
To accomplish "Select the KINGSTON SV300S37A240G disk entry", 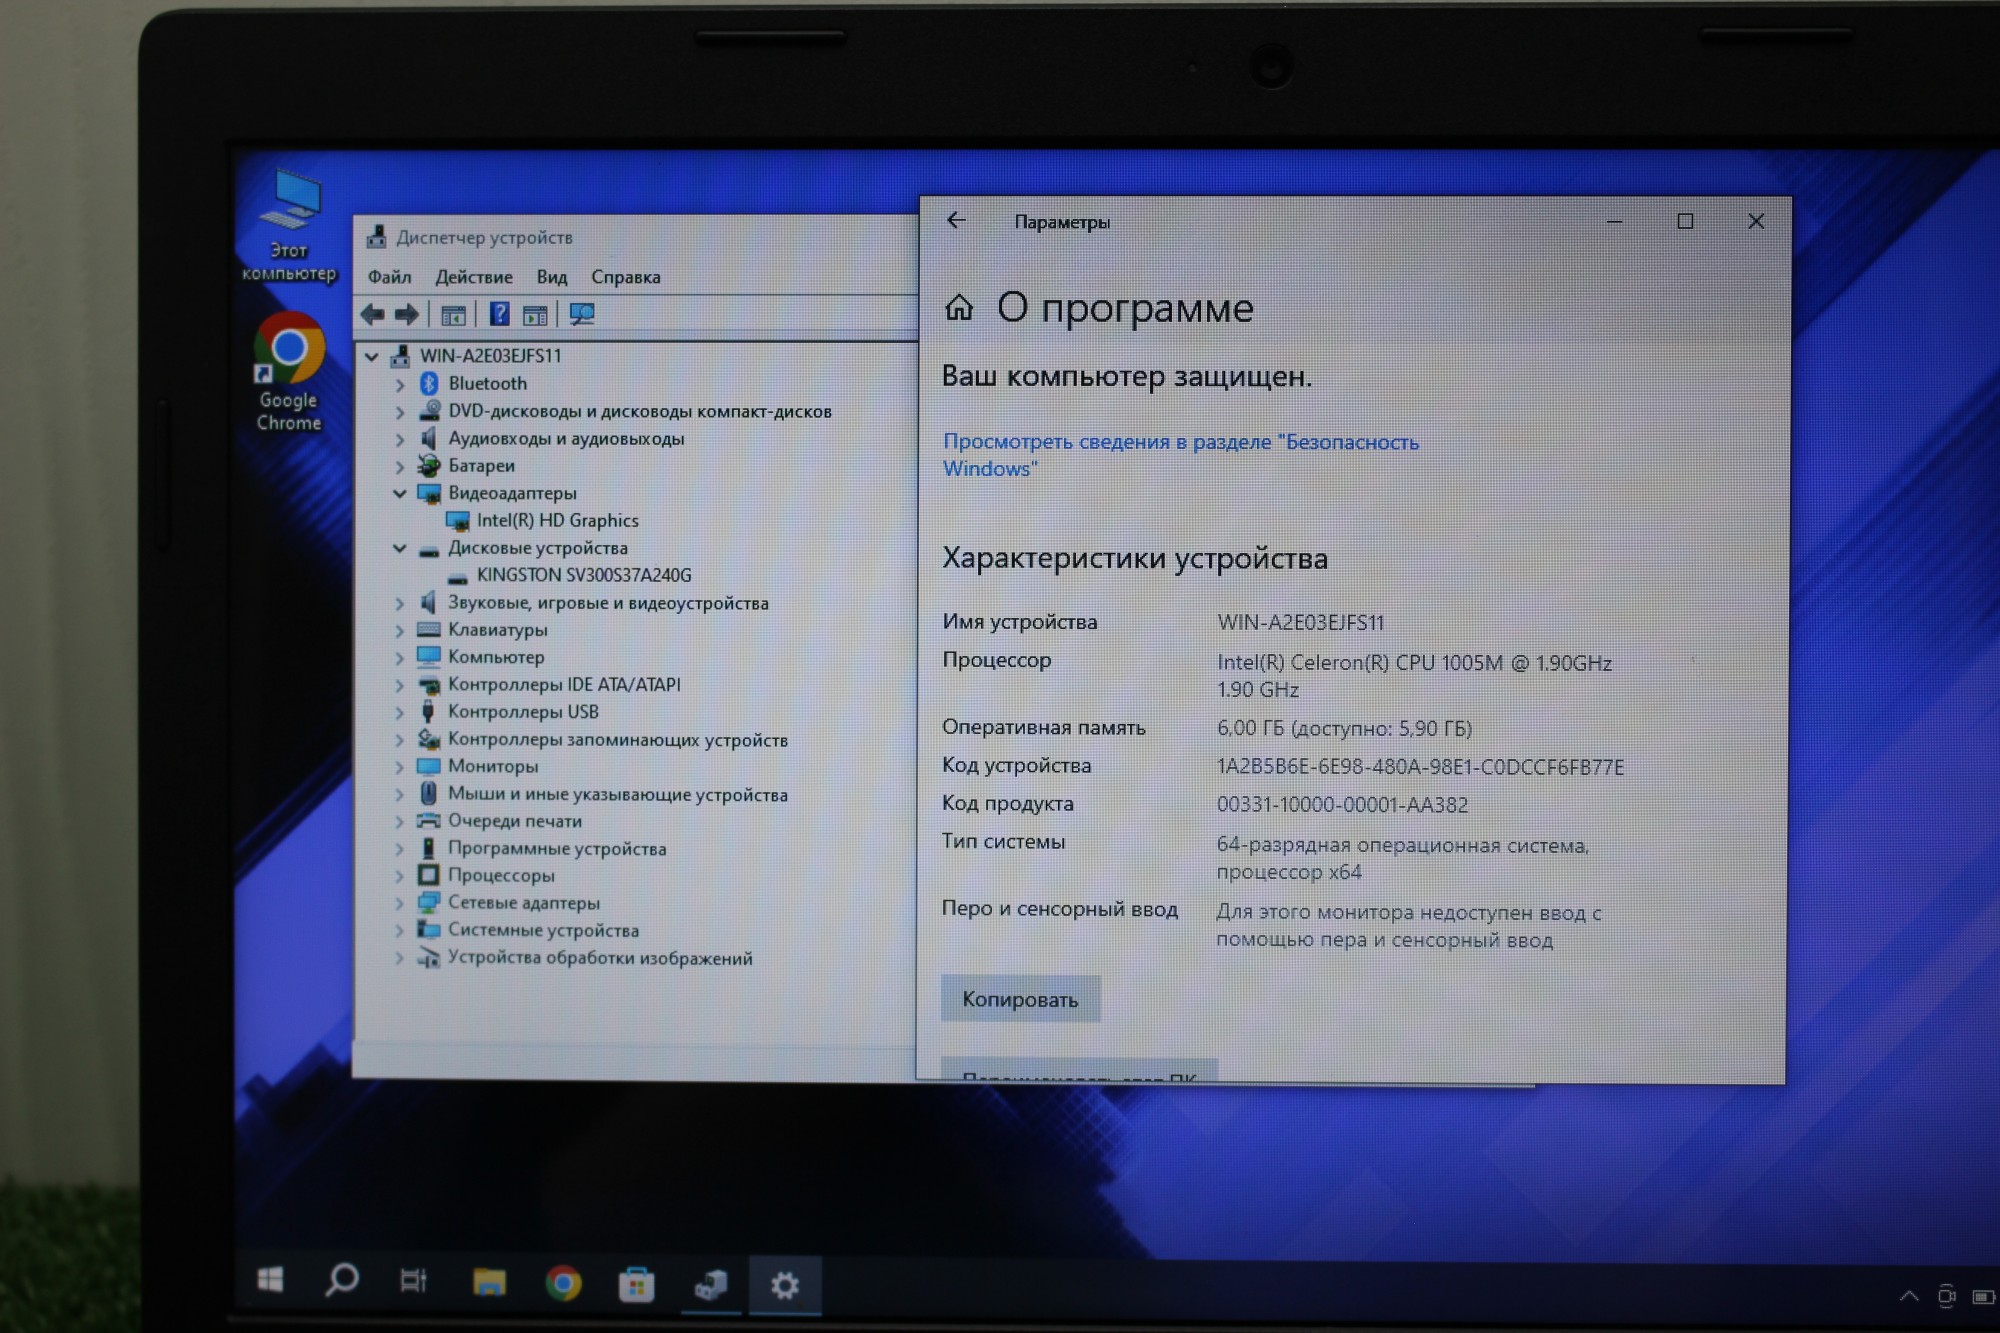I will pos(583,575).
